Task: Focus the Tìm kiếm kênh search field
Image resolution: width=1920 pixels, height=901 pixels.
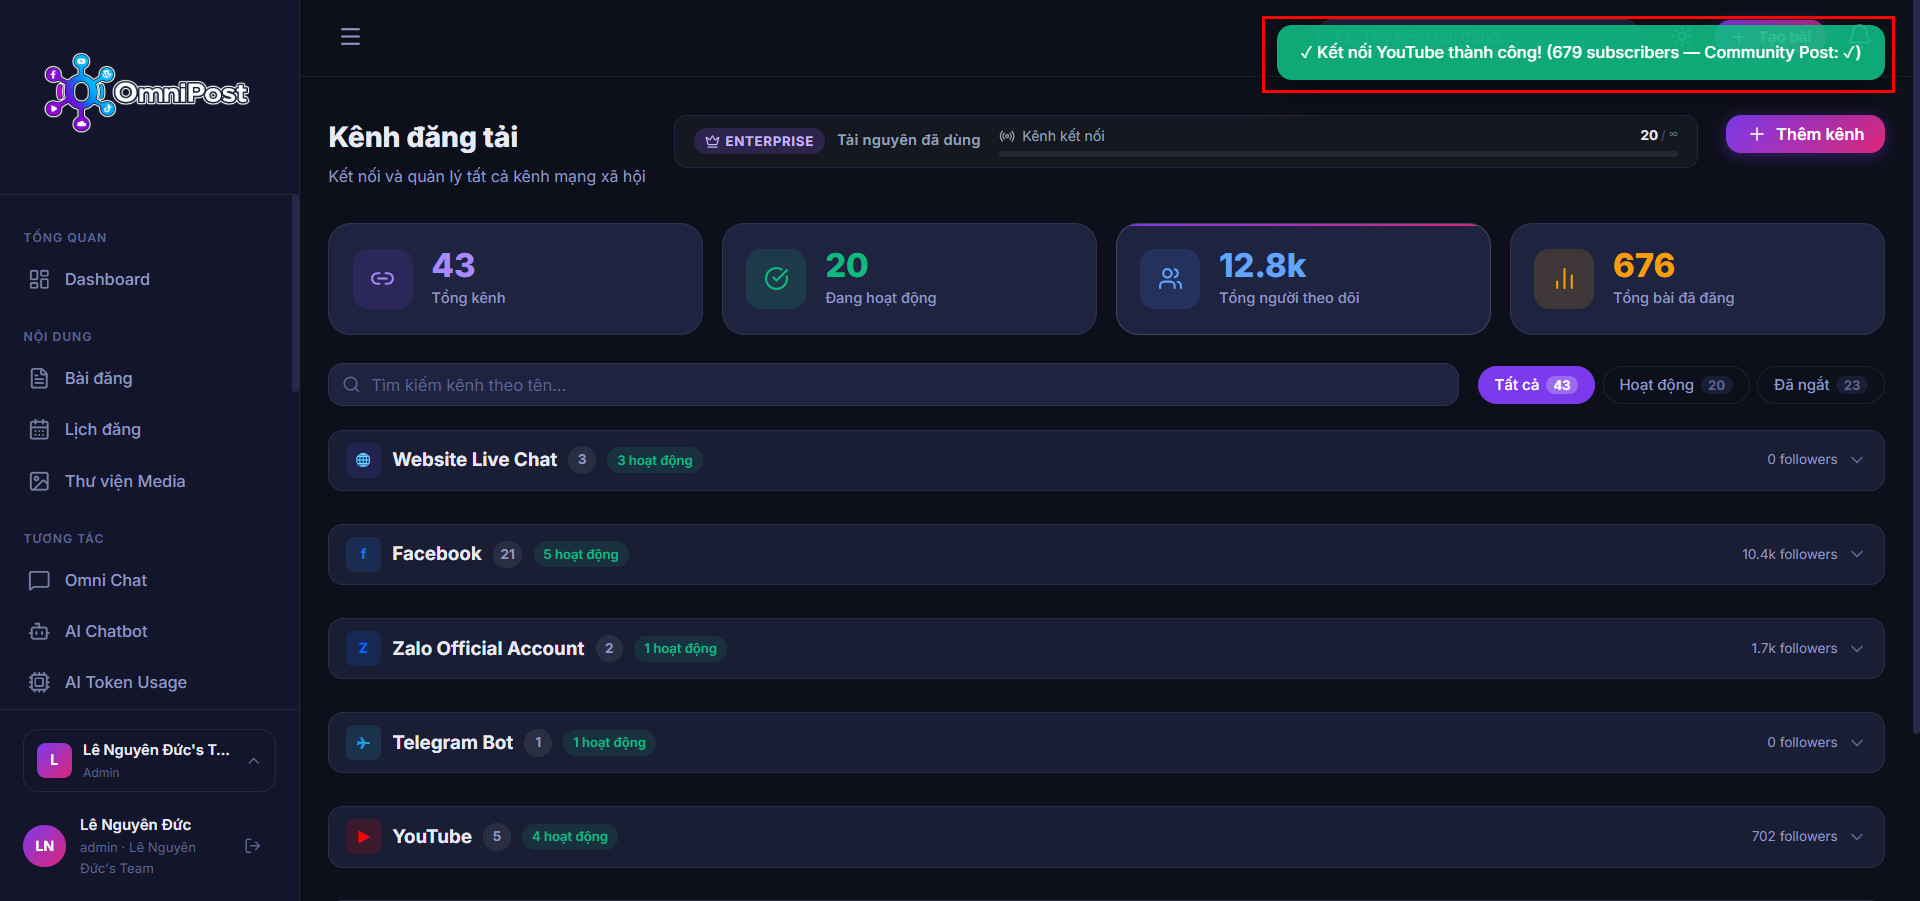Action: click(x=893, y=385)
